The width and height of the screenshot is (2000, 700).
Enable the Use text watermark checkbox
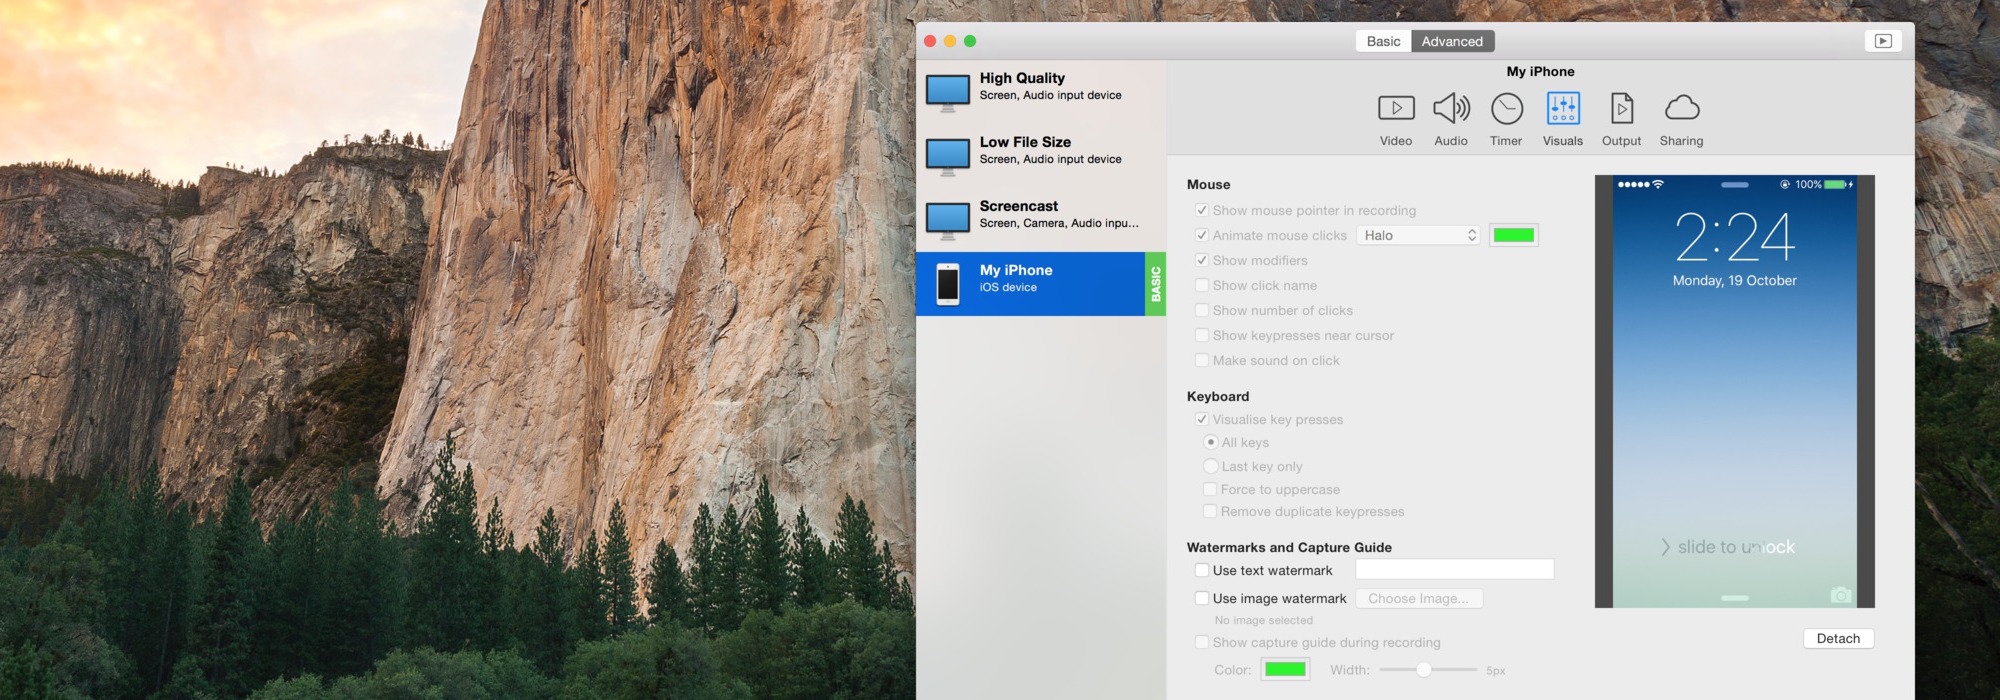click(1202, 570)
